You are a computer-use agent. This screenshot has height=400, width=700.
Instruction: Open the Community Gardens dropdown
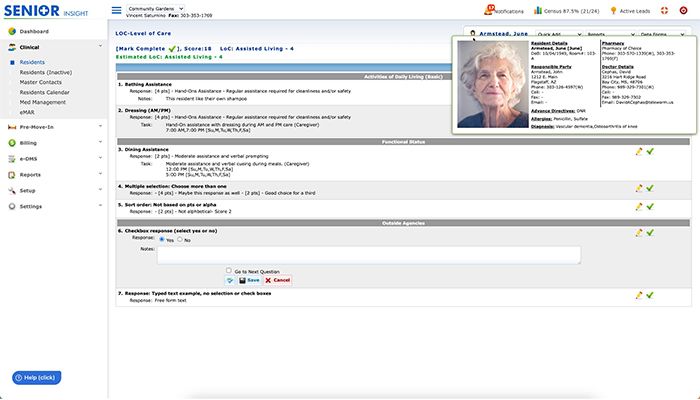[155, 8]
